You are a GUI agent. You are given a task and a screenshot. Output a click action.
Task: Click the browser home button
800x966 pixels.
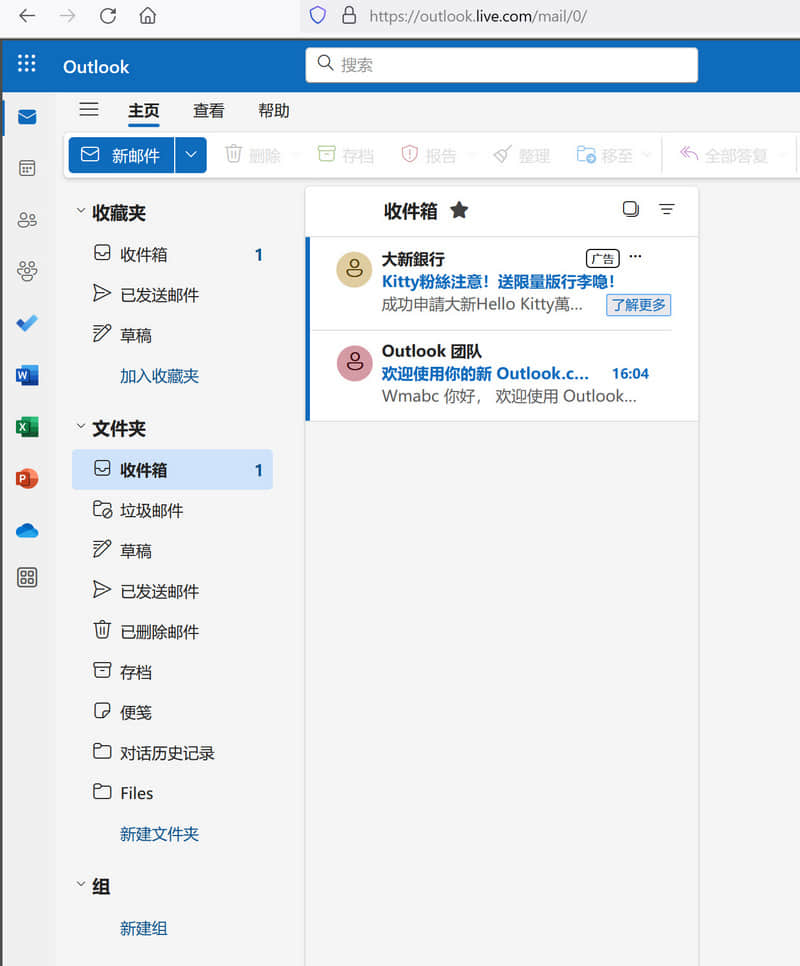click(148, 15)
